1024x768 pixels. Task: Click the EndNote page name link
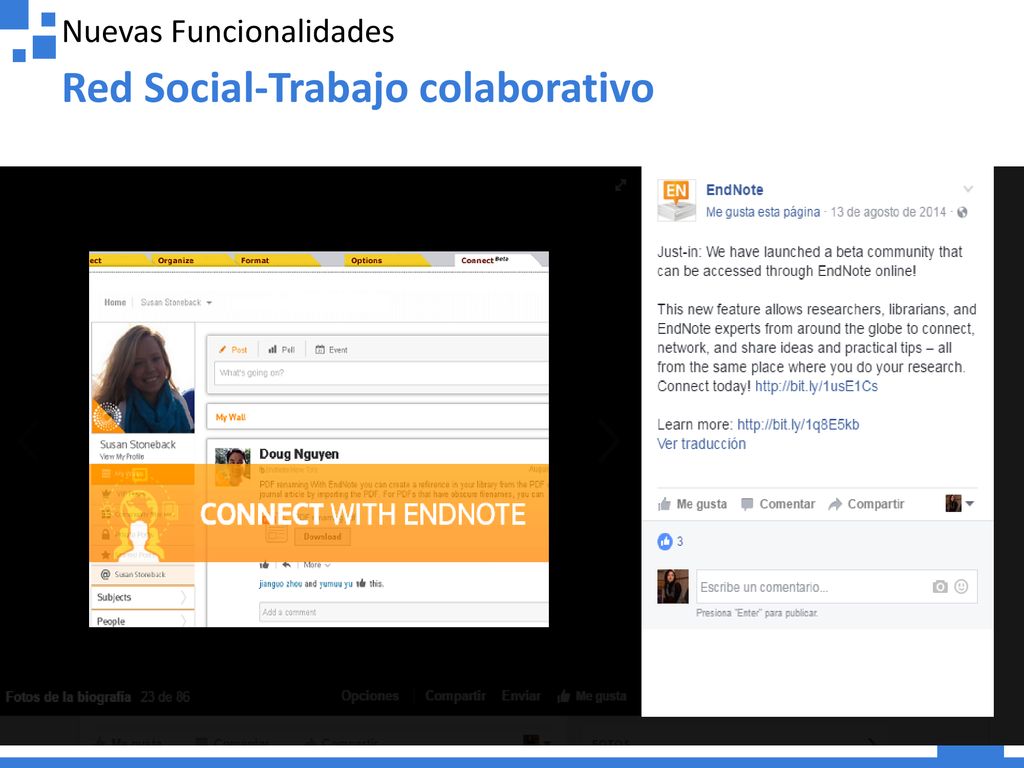(x=734, y=190)
